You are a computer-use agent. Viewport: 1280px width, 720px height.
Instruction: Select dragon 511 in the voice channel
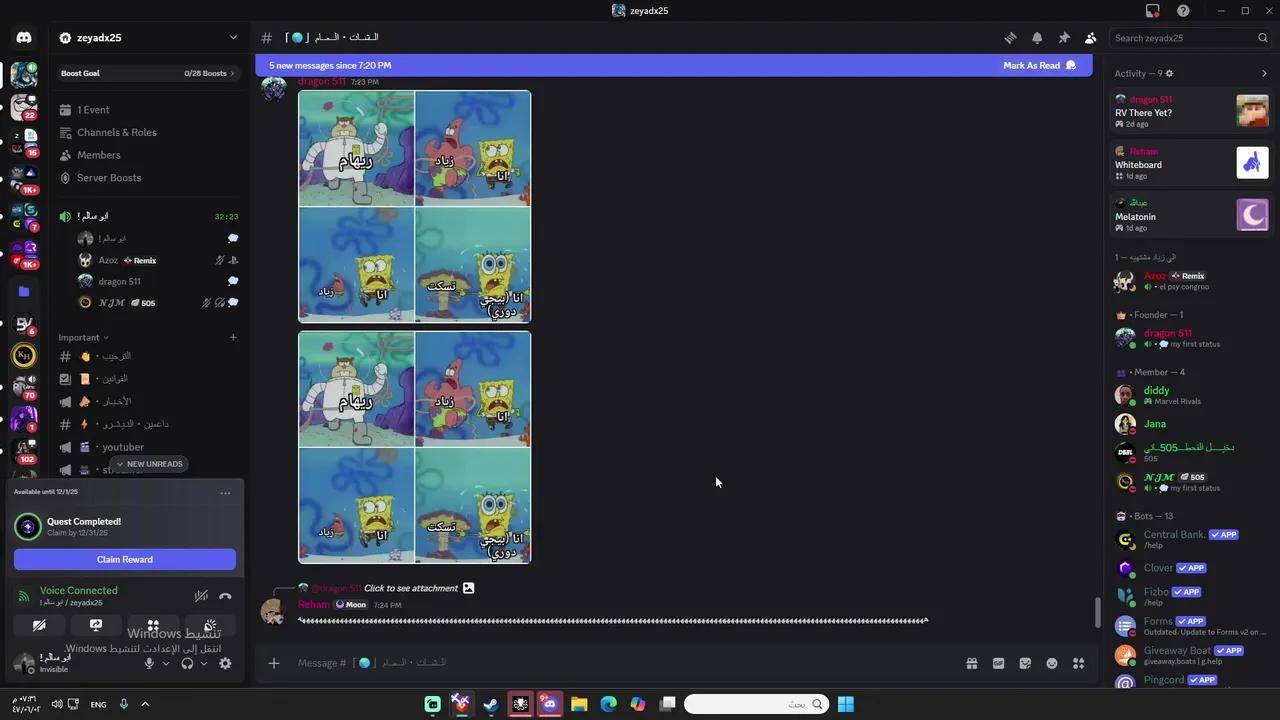pos(157,282)
